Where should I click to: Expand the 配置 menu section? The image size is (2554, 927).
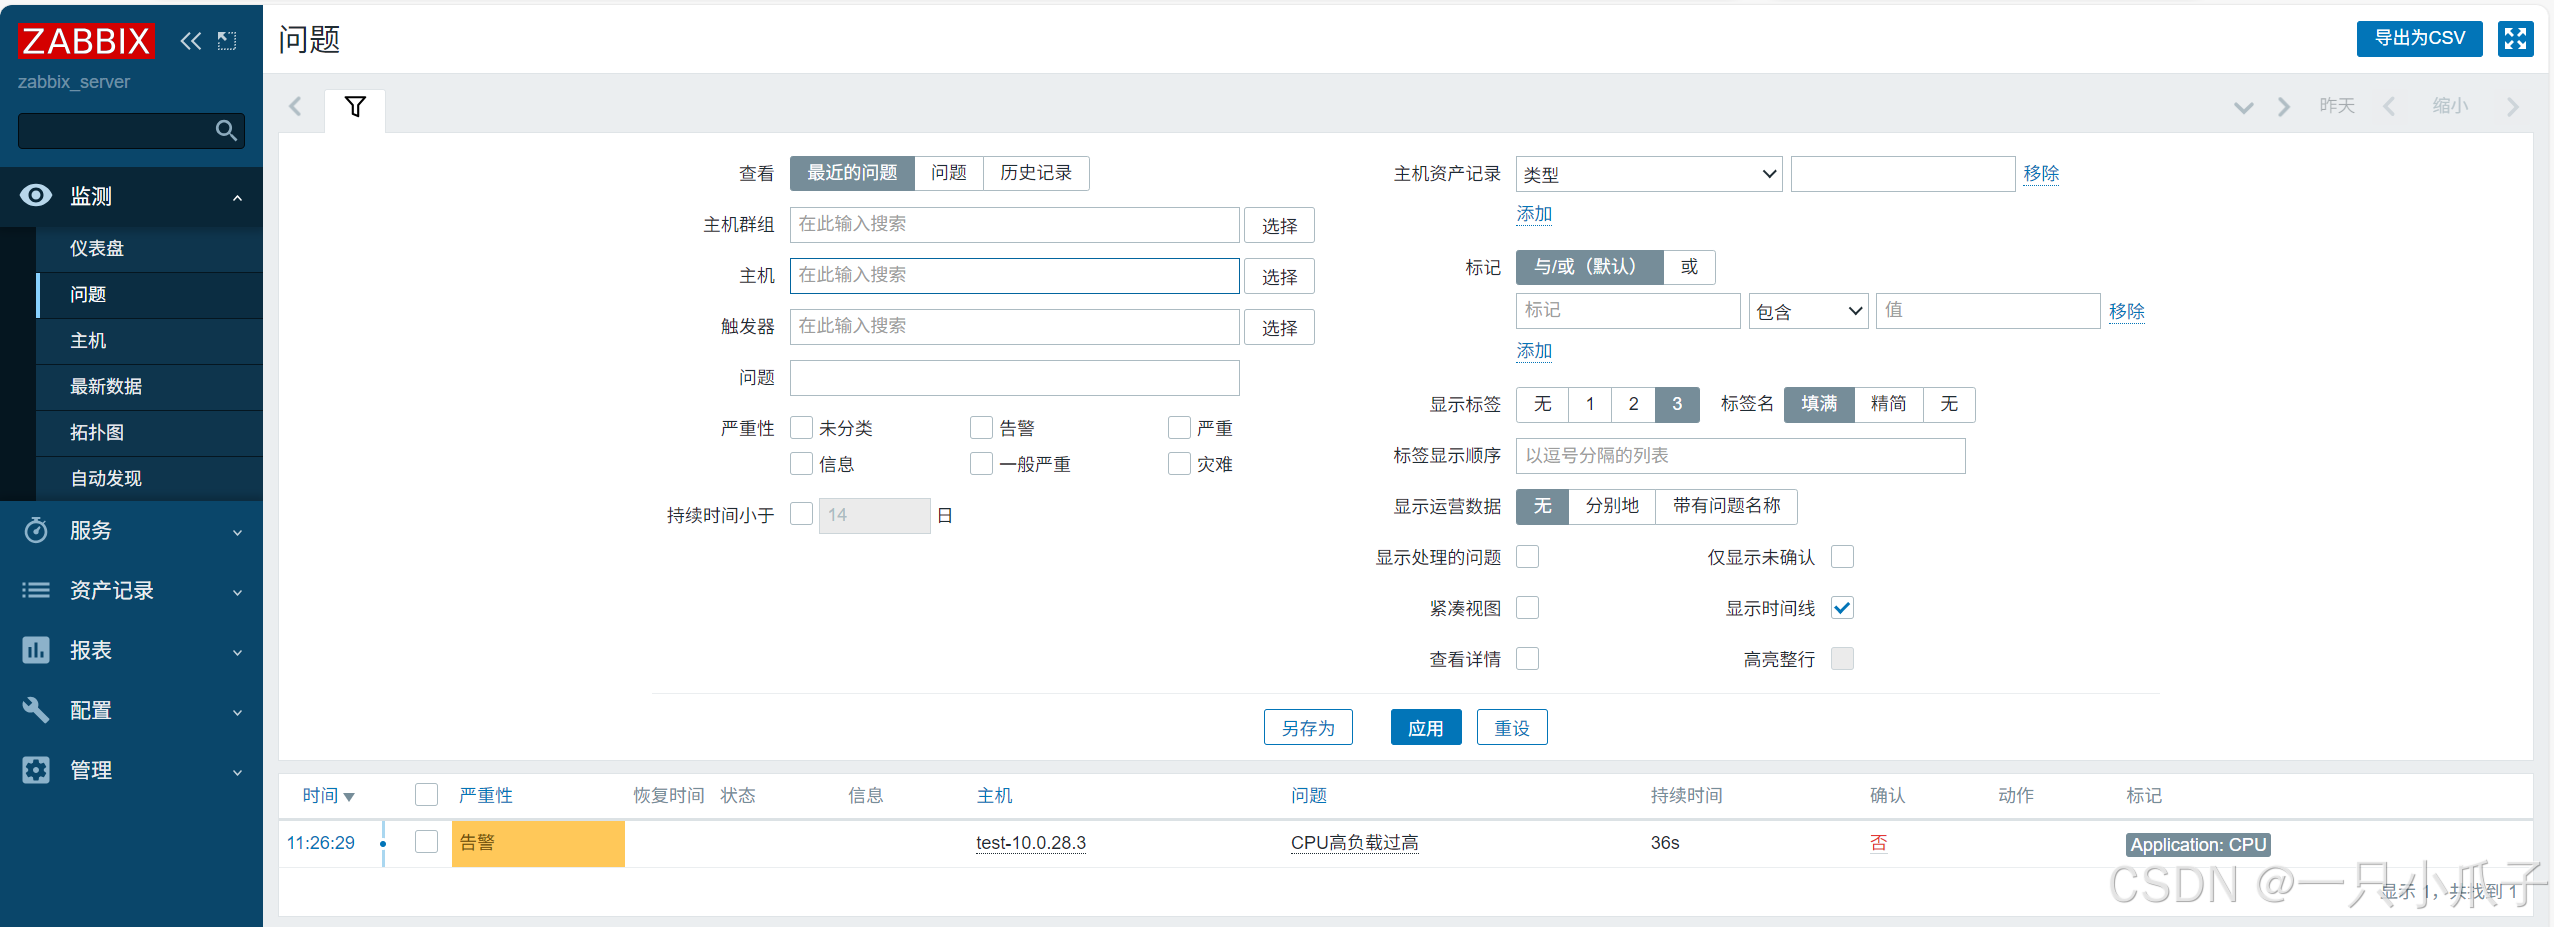tap(237, 712)
